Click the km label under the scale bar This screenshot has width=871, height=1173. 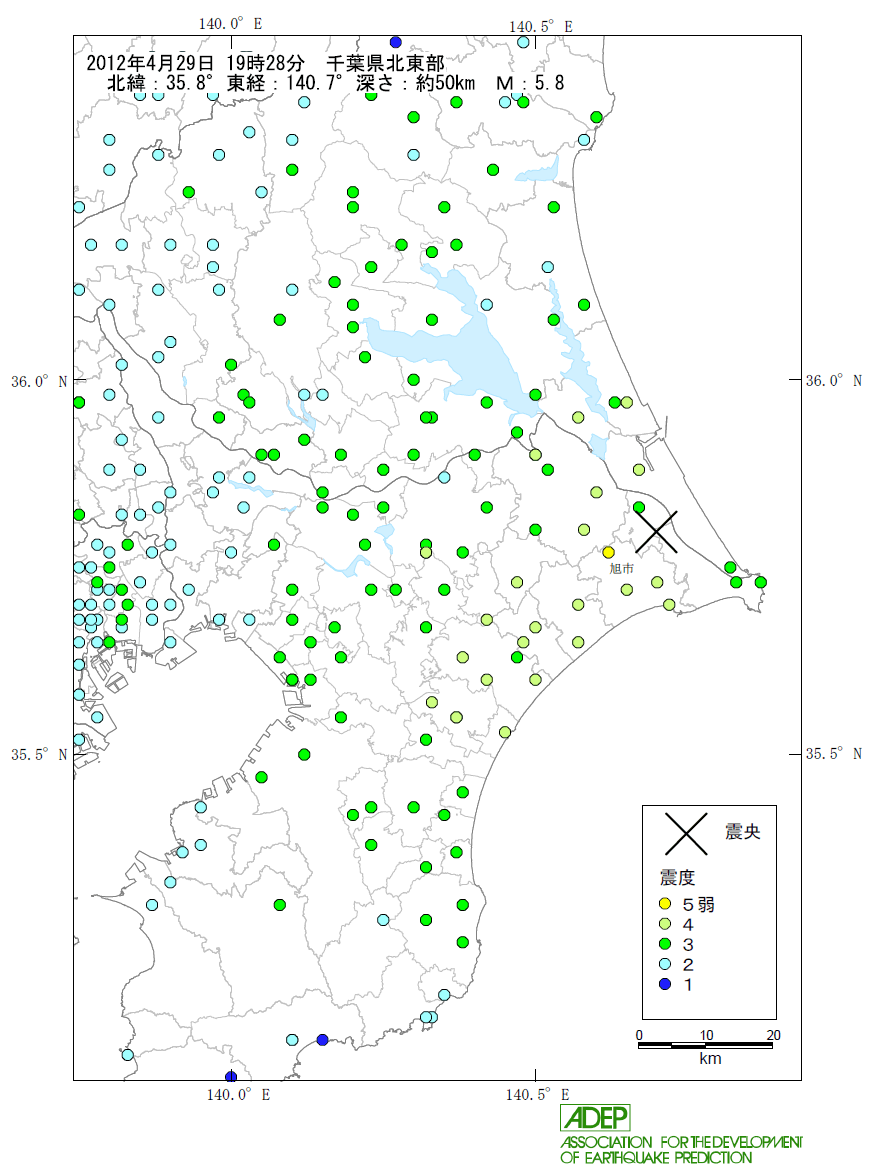point(710,1059)
